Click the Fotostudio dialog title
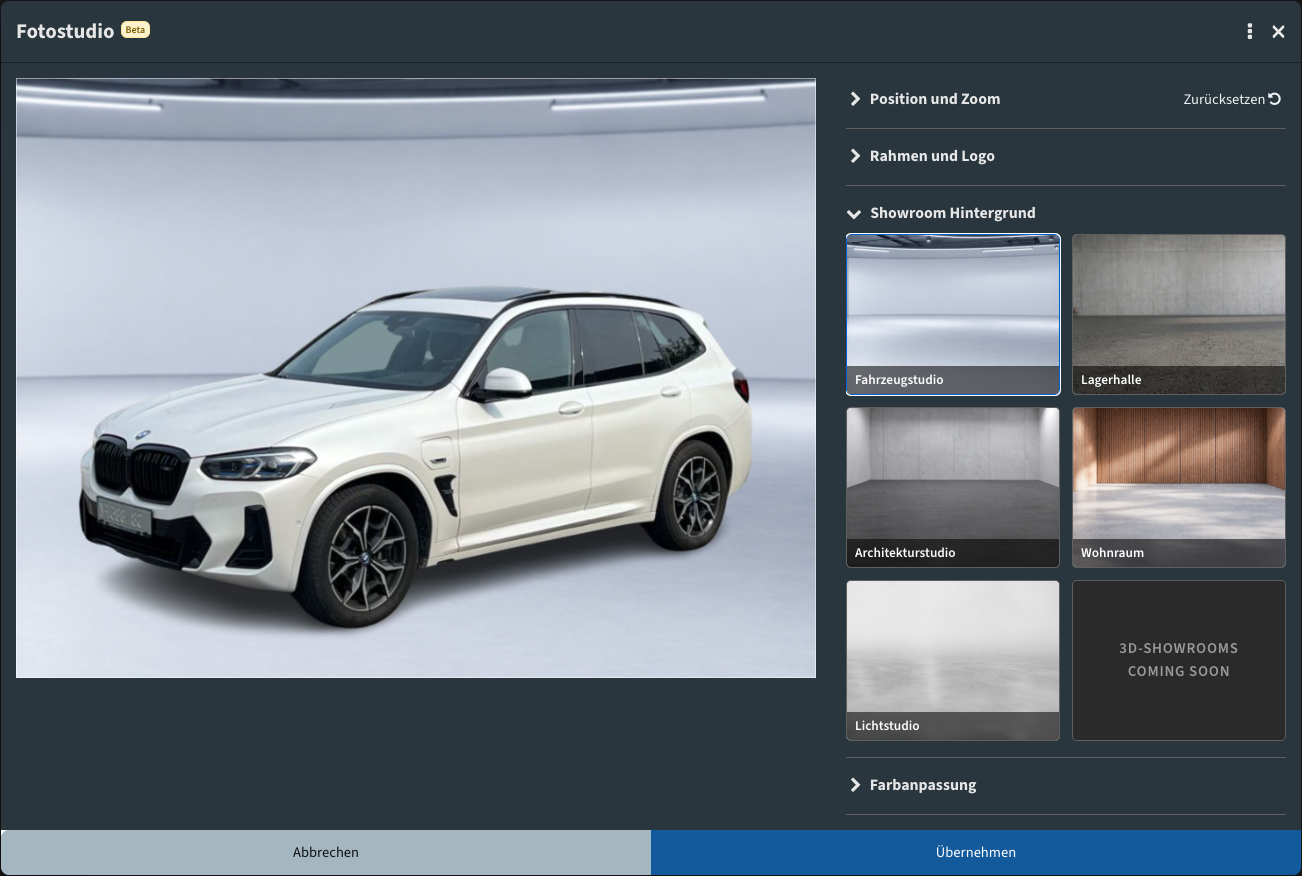 click(x=65, y=31)
